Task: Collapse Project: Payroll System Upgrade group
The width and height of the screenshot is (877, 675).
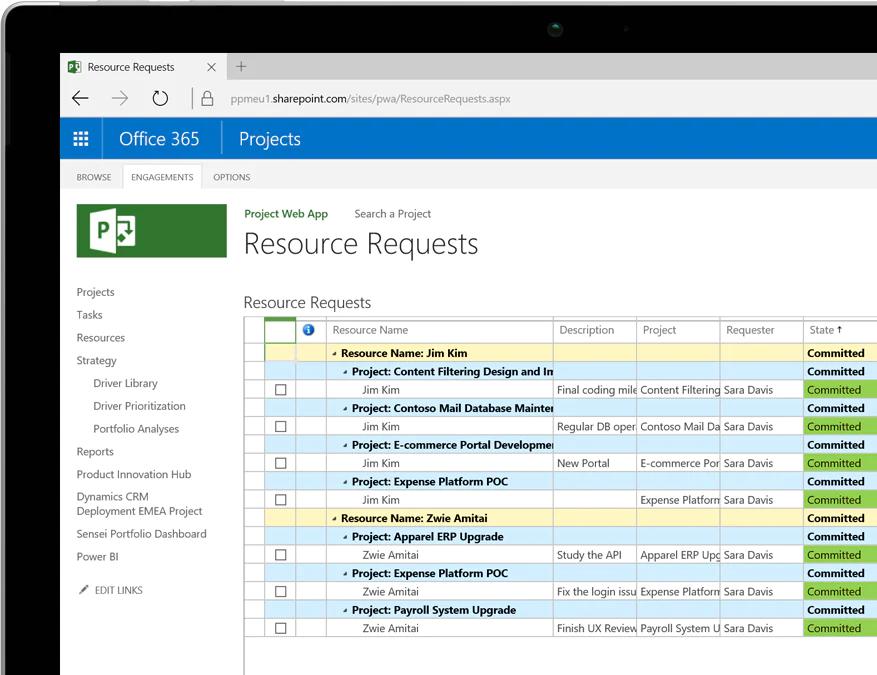Action: tap(345, 610)
